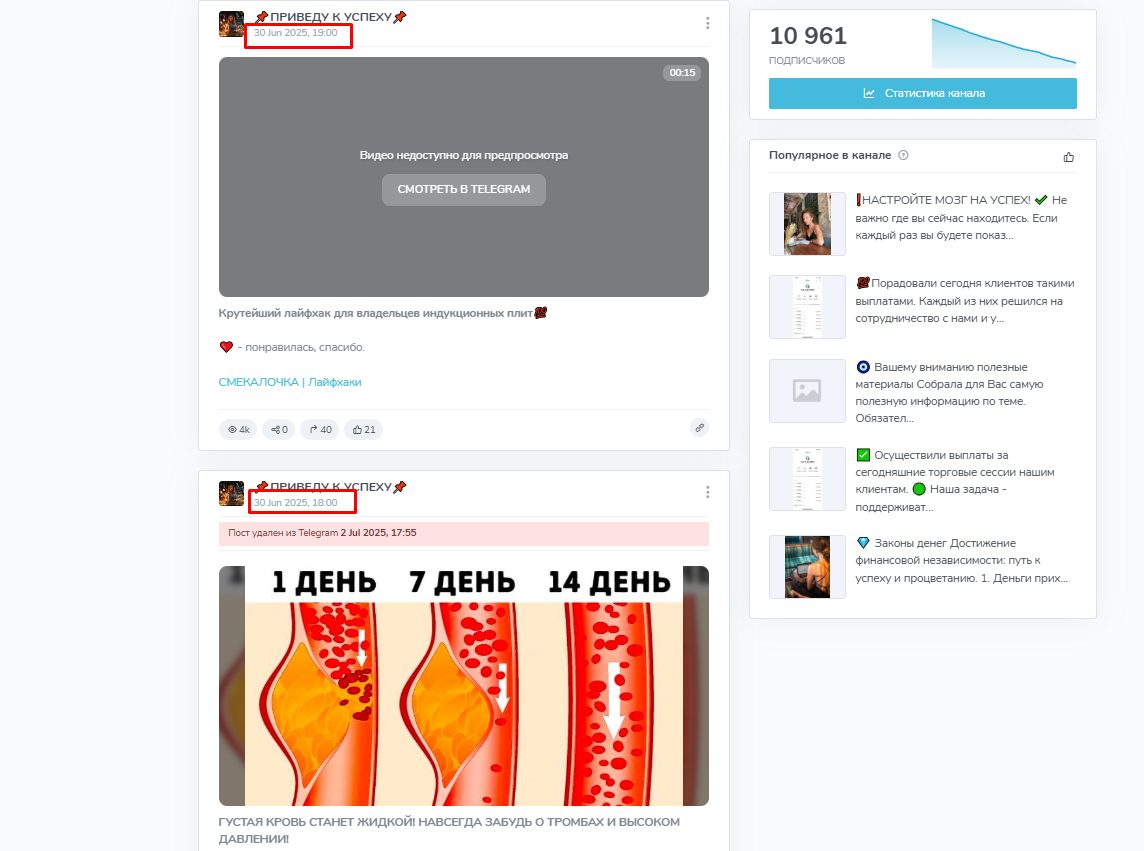Click the 4k views counter
The width and height of the screenshot is (1144, 851).
(x=239, y=430)
